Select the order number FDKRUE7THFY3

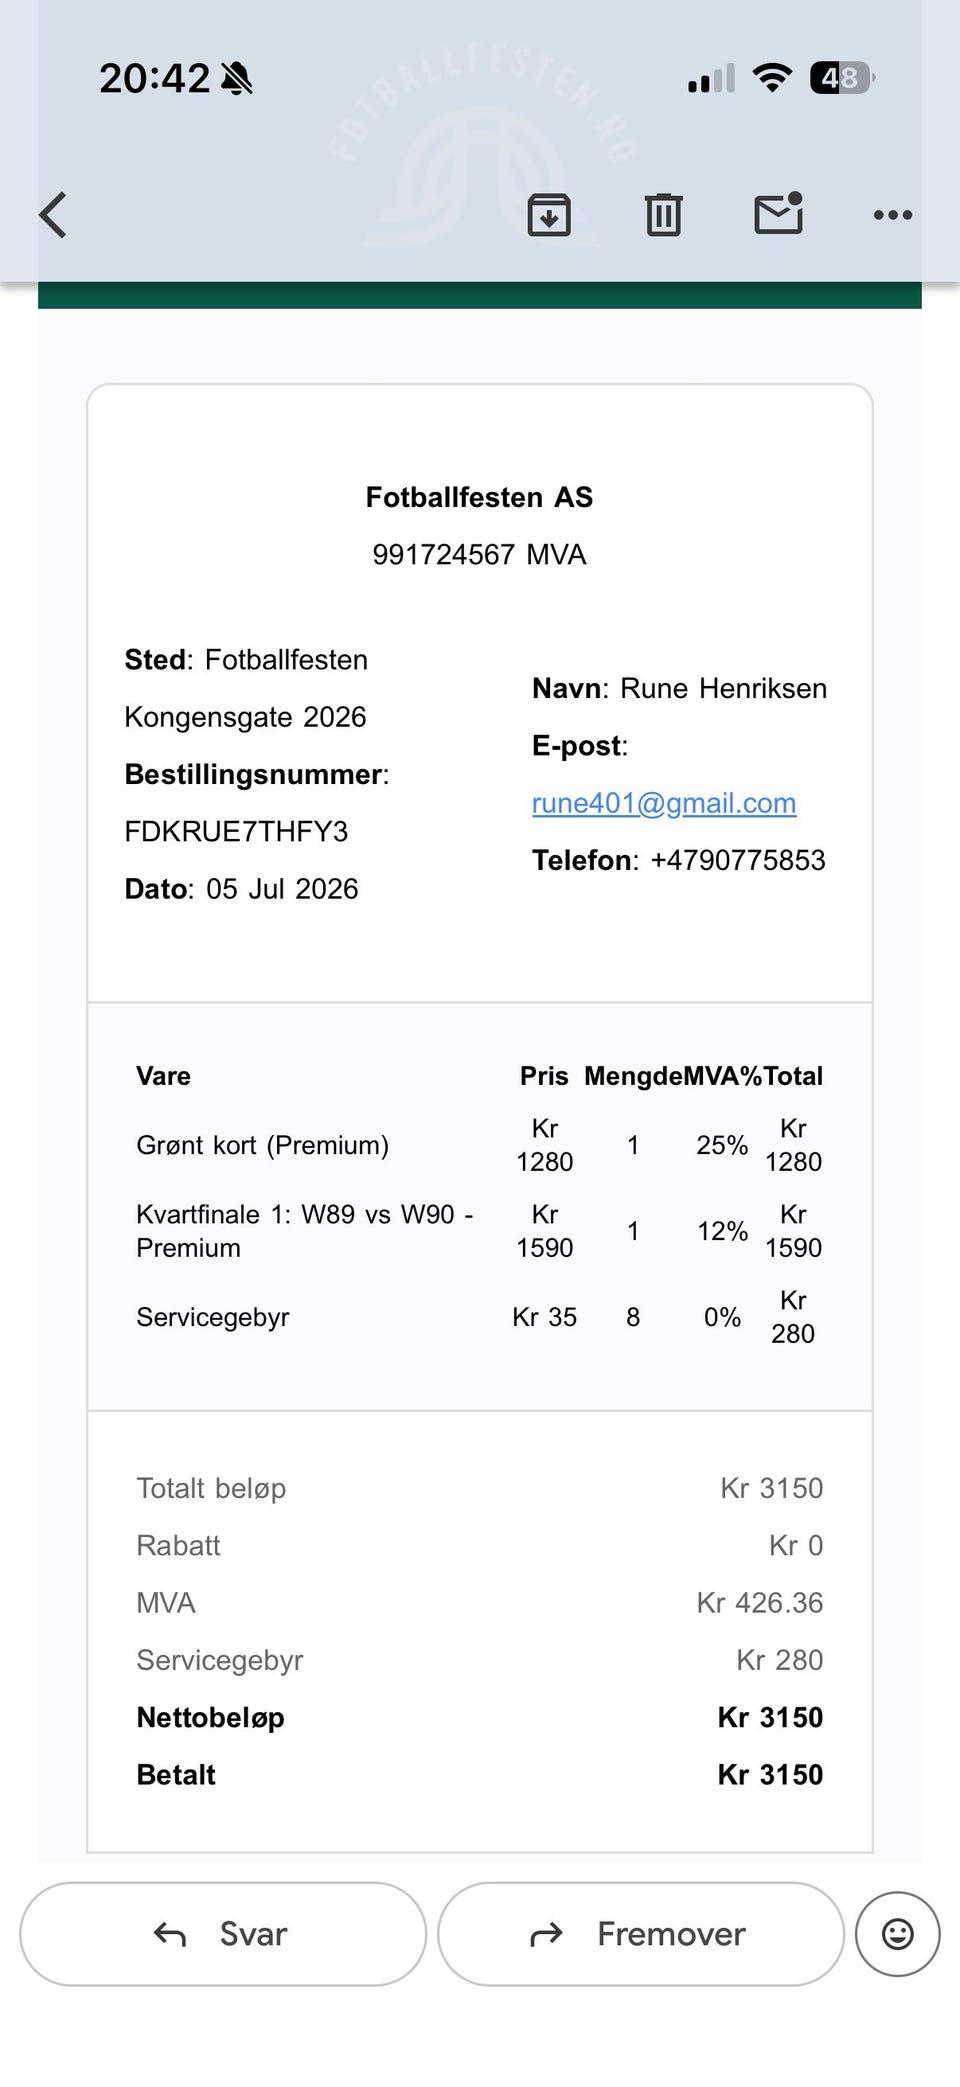[x=236, y=831]
